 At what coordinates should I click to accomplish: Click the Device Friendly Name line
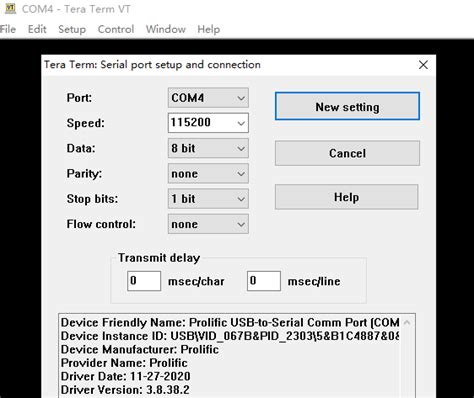tap(230, 322)
